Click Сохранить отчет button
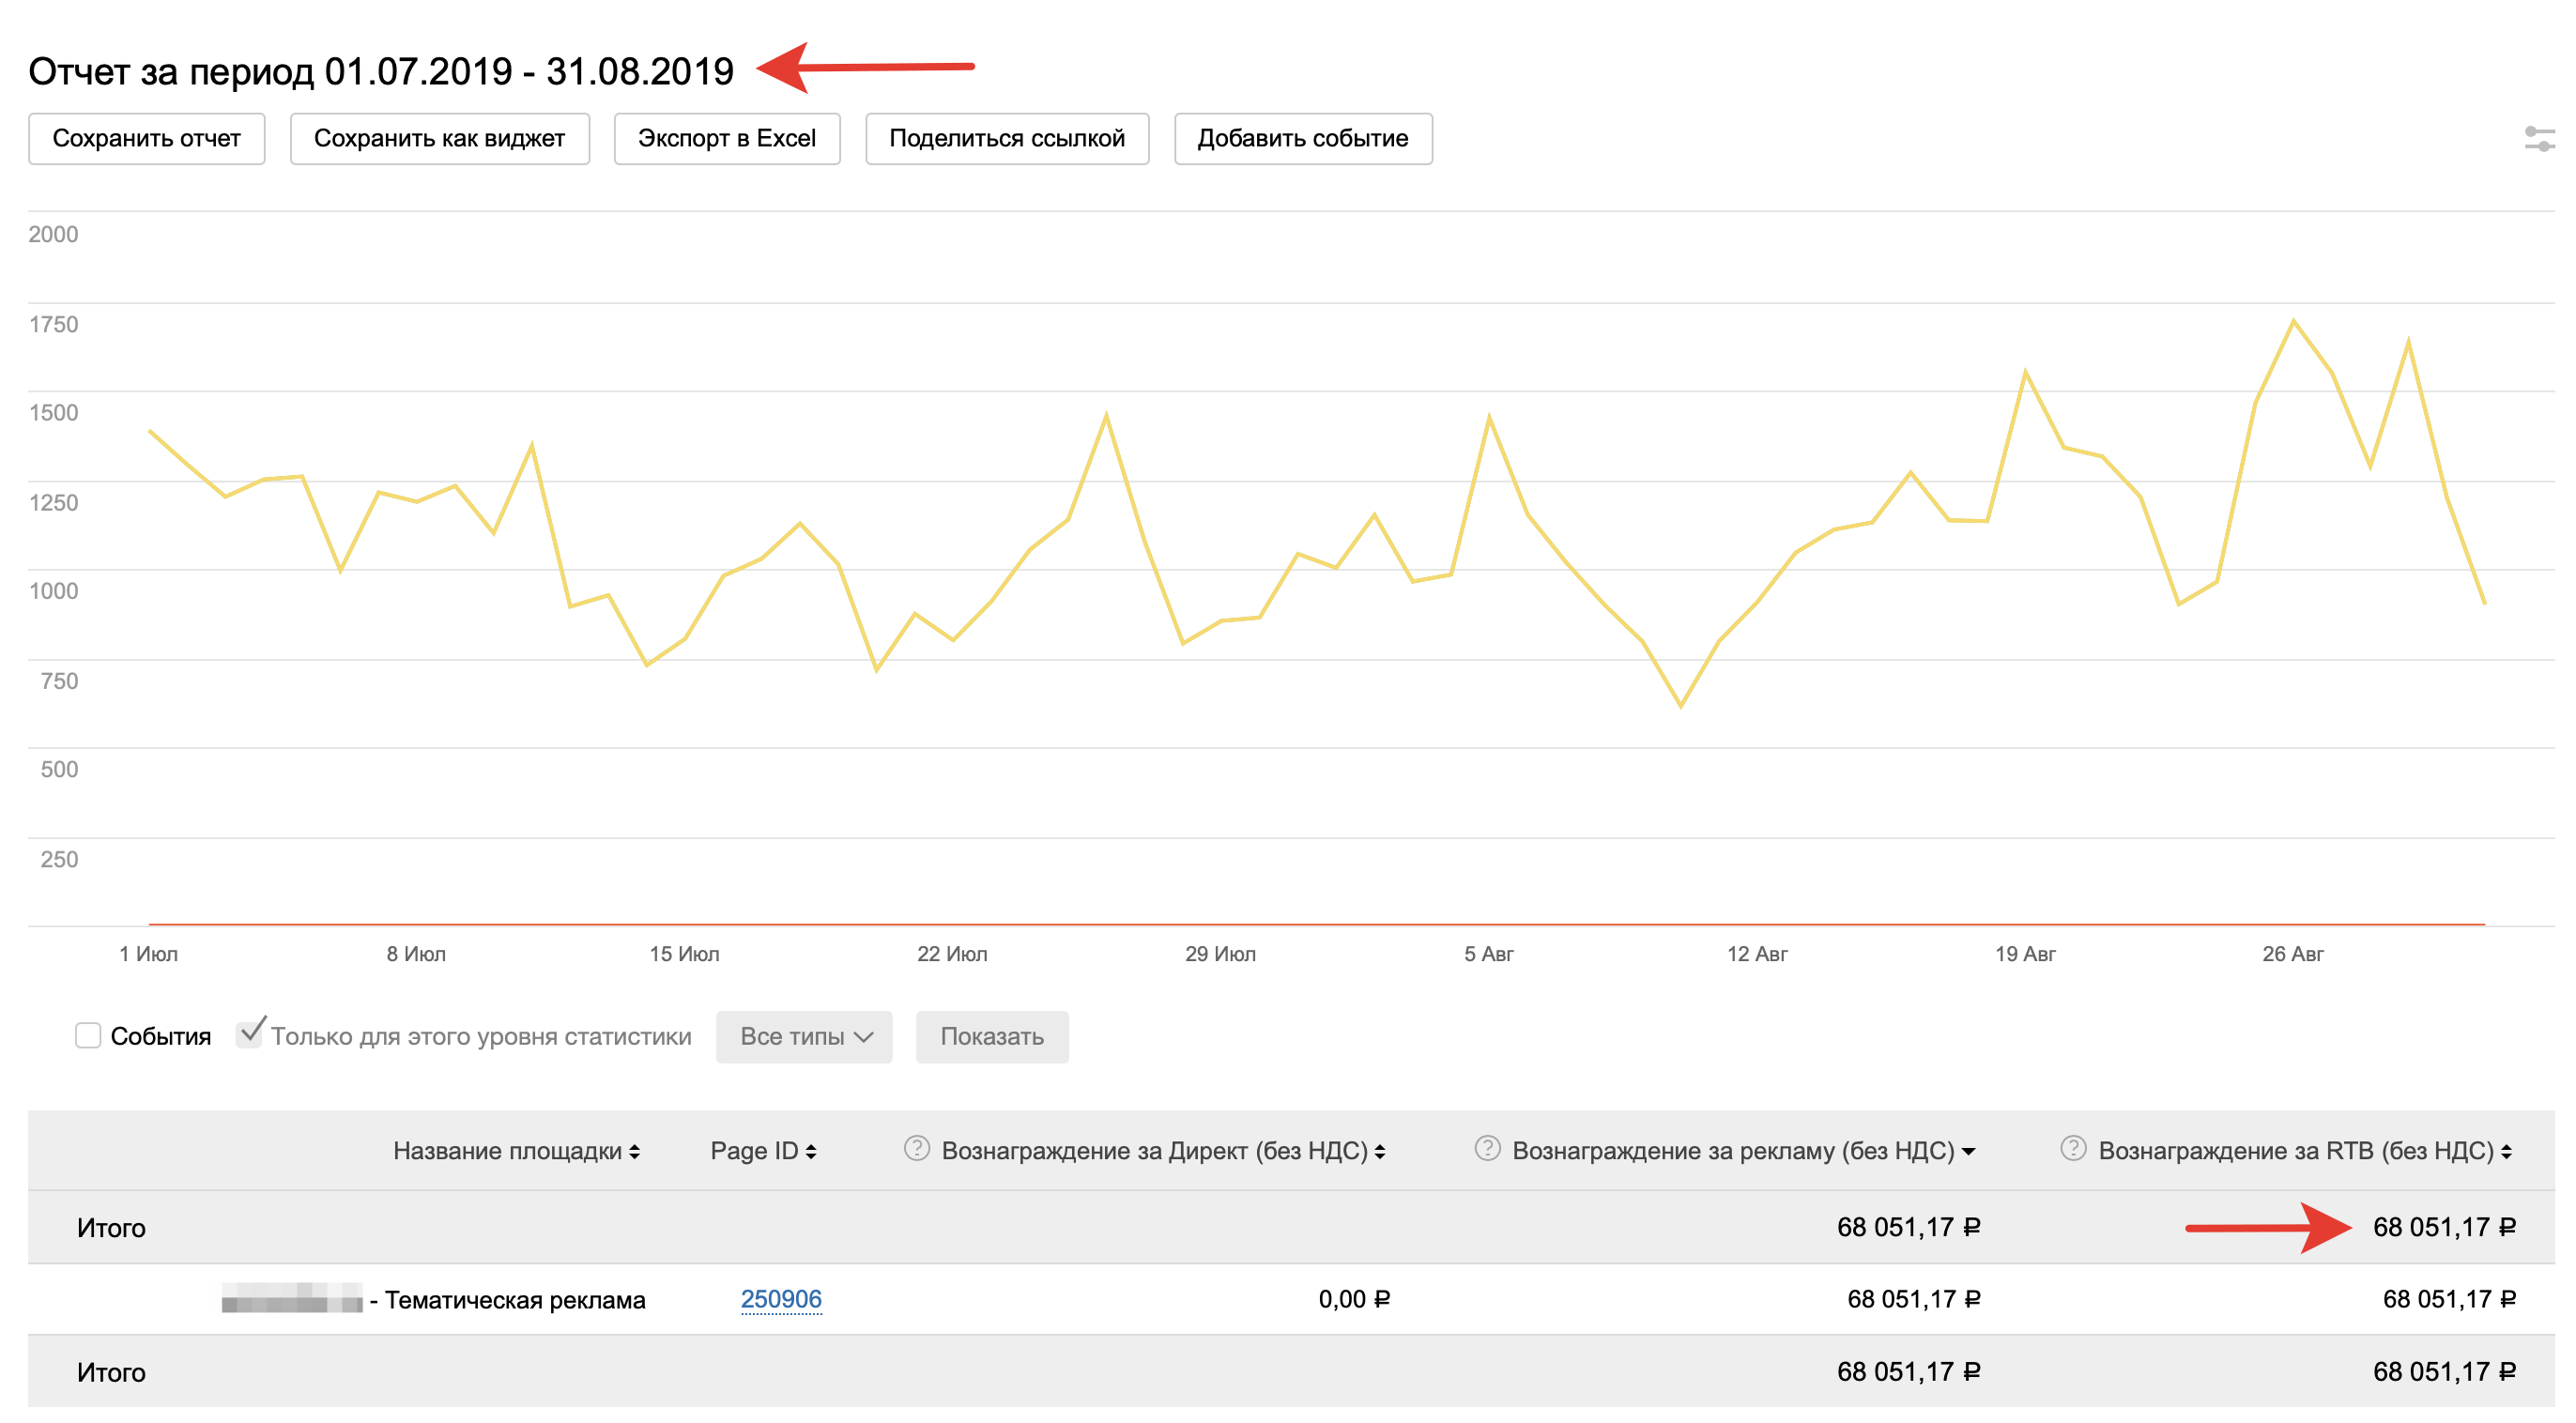The height and width of the screenshot is (1423, 2576). (146, 138)
